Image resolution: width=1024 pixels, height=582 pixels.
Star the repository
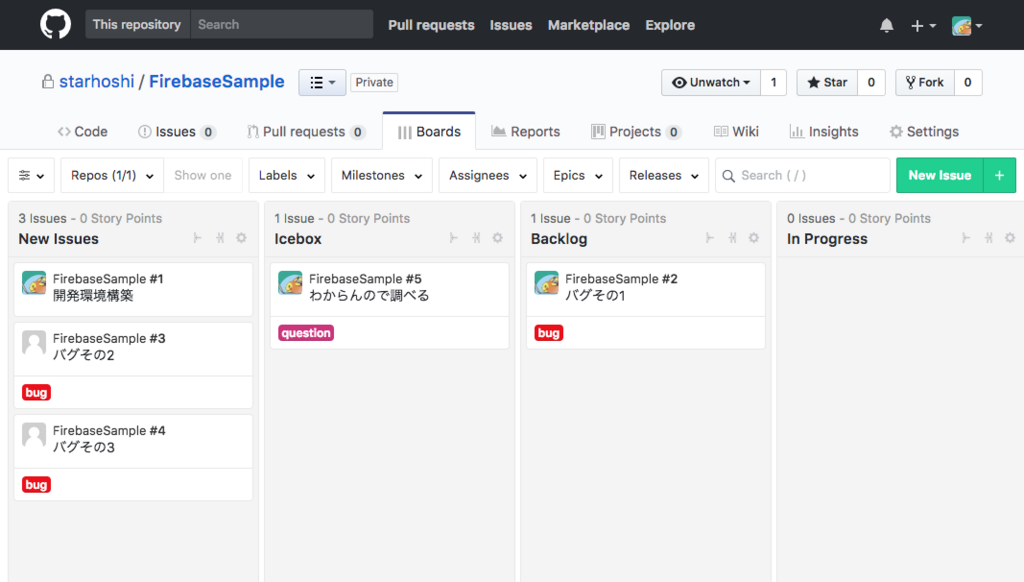click(827, 82)
